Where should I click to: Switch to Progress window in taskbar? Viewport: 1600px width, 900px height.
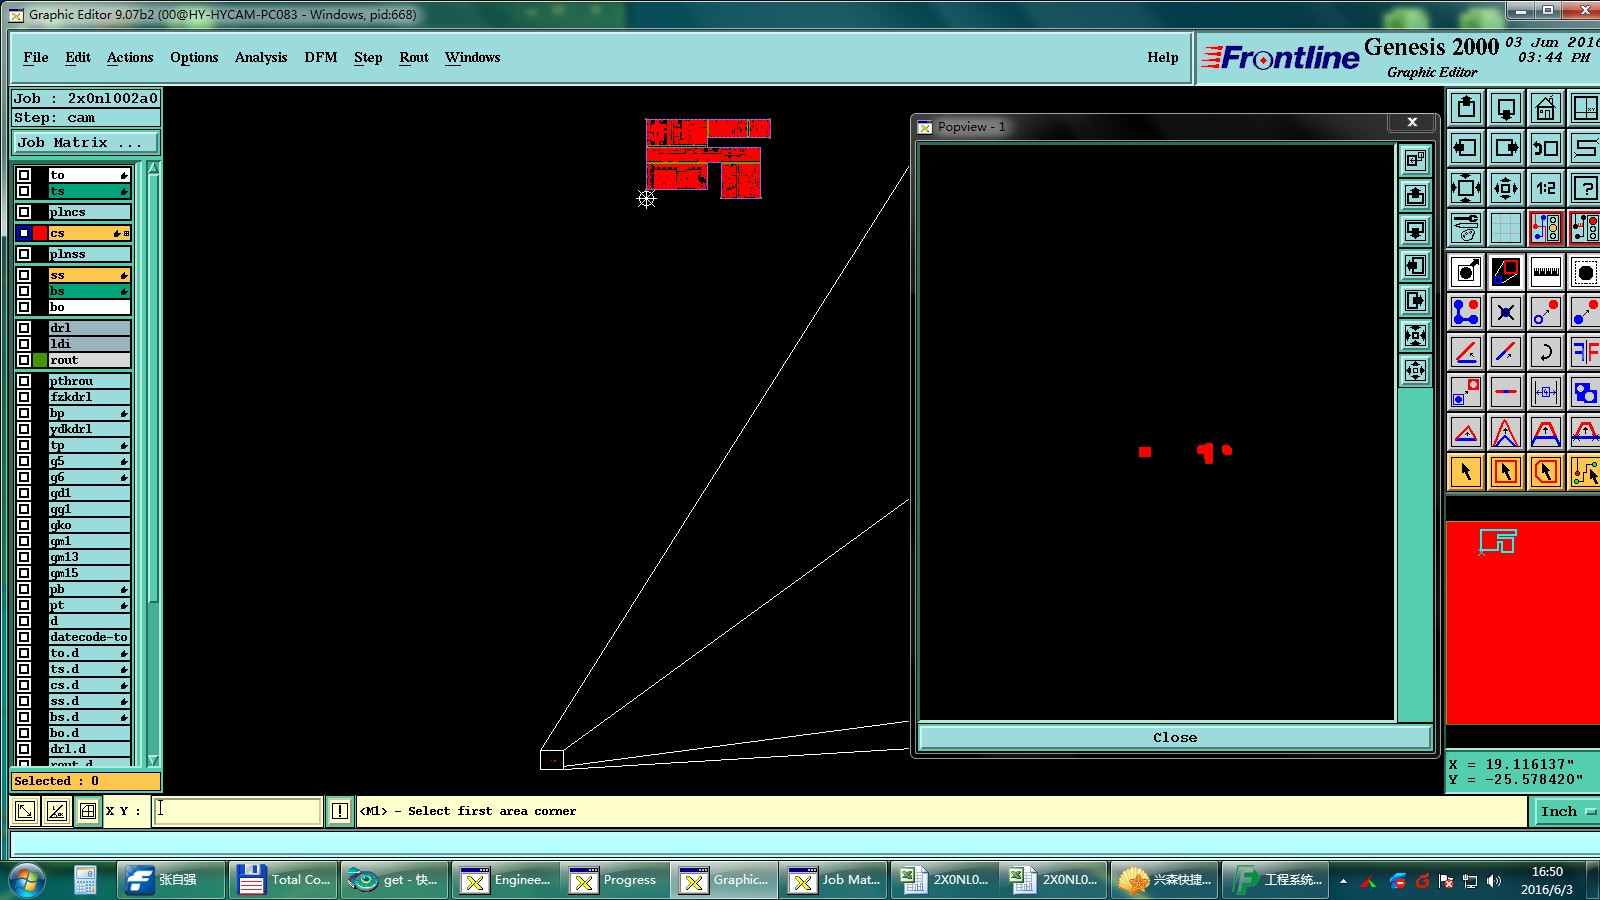click(613, 880)
